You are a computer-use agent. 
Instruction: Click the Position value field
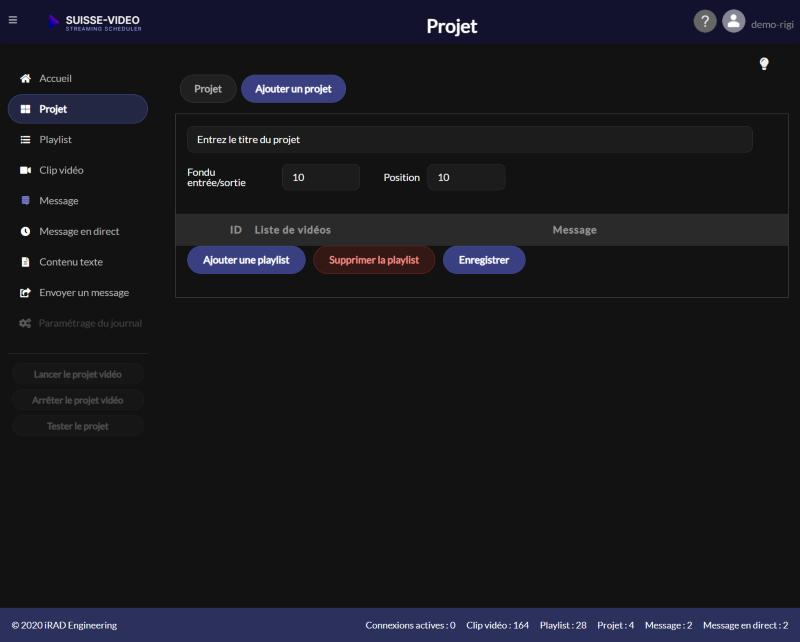coord(466,177)
